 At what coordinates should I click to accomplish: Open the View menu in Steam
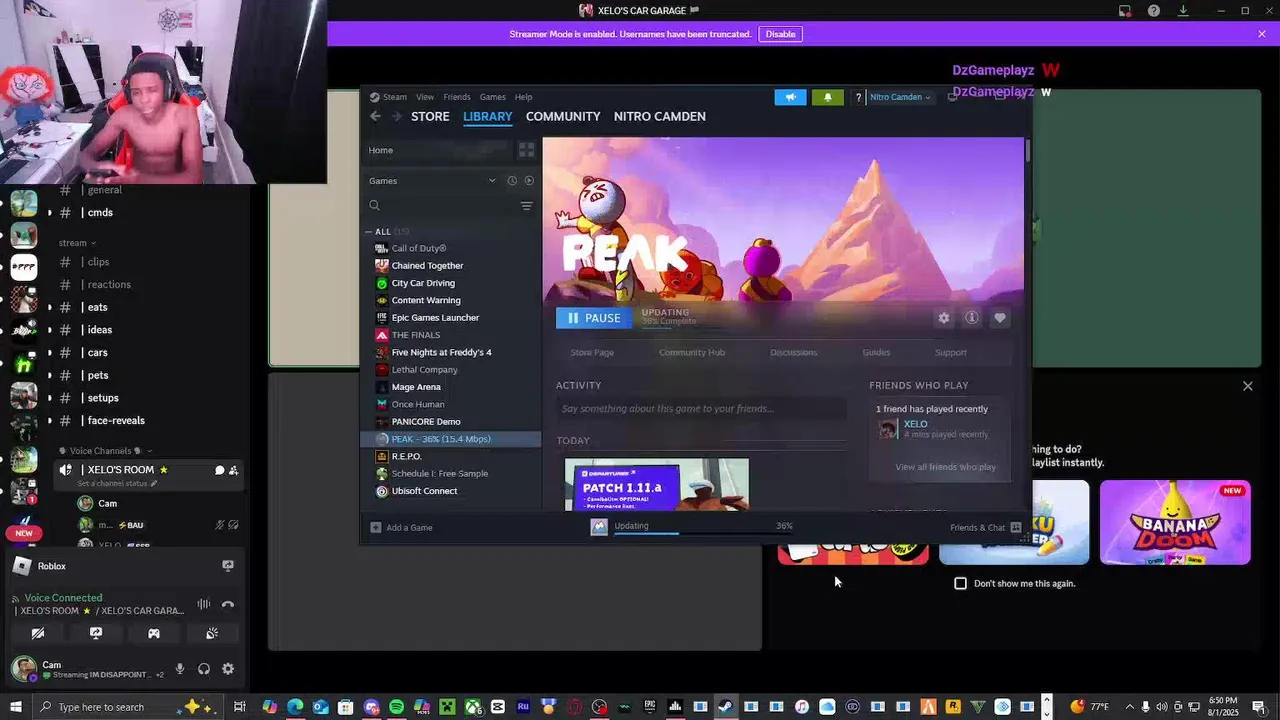425,97
